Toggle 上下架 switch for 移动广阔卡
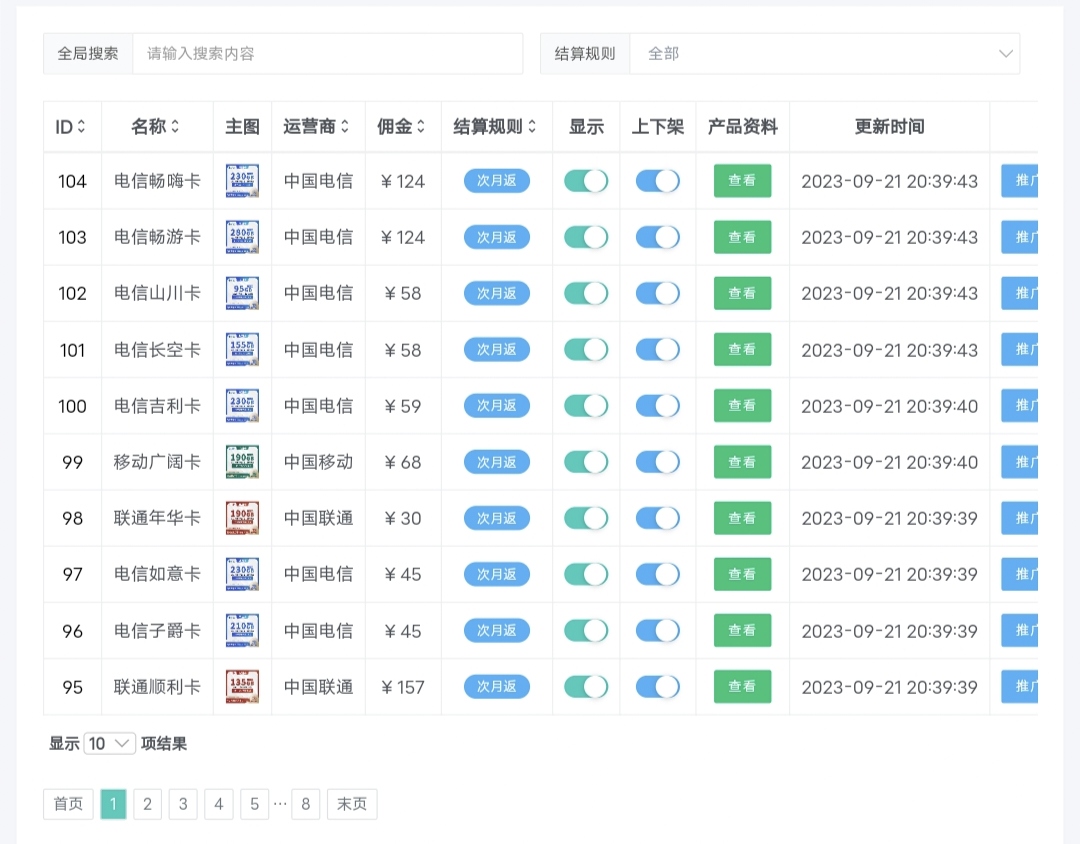This screenshot has height=844, width=1080. [x=657, y=462]
